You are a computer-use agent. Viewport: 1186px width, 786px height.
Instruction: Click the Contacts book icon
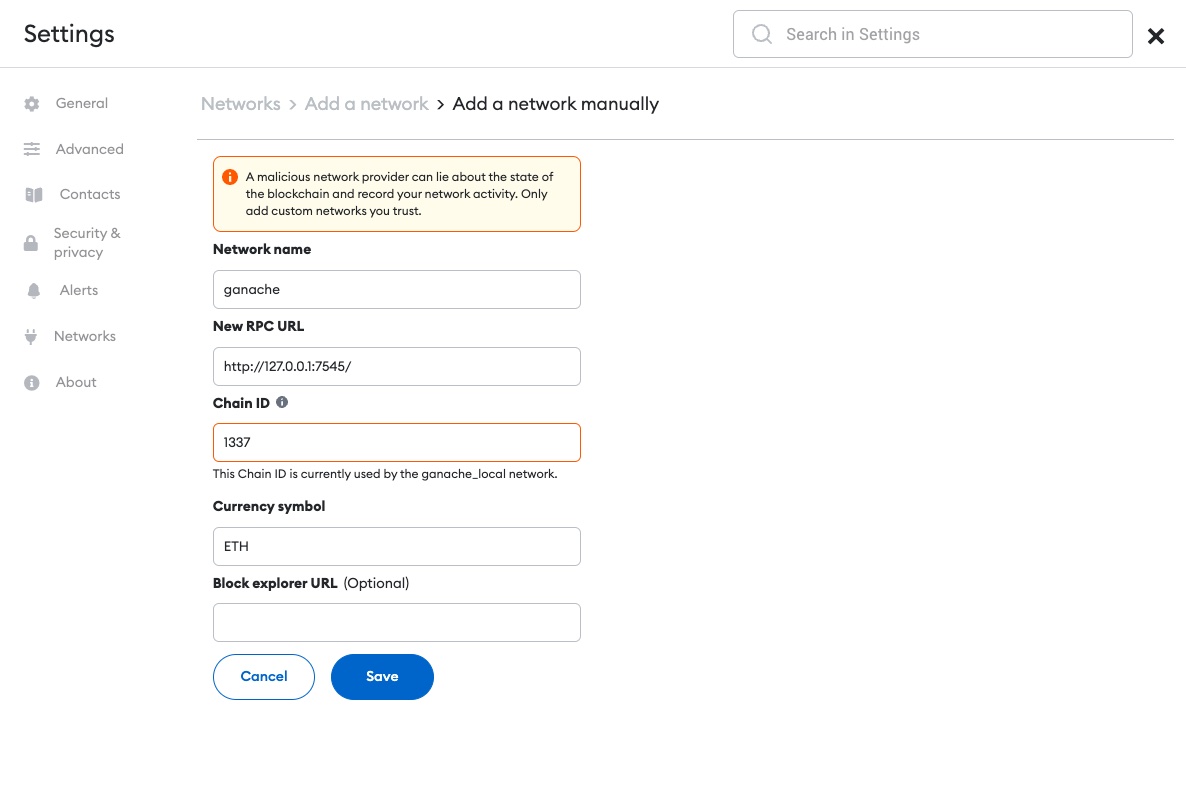point(34,195)
